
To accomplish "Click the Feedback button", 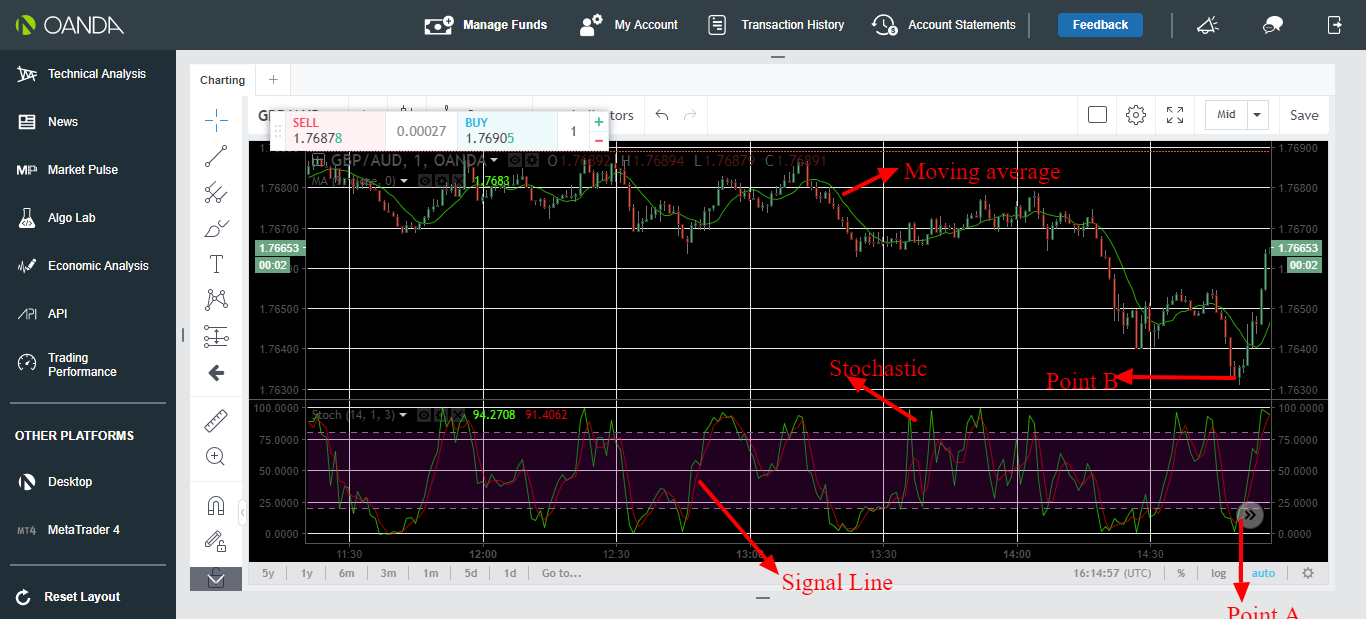I will pos(1100,25).
